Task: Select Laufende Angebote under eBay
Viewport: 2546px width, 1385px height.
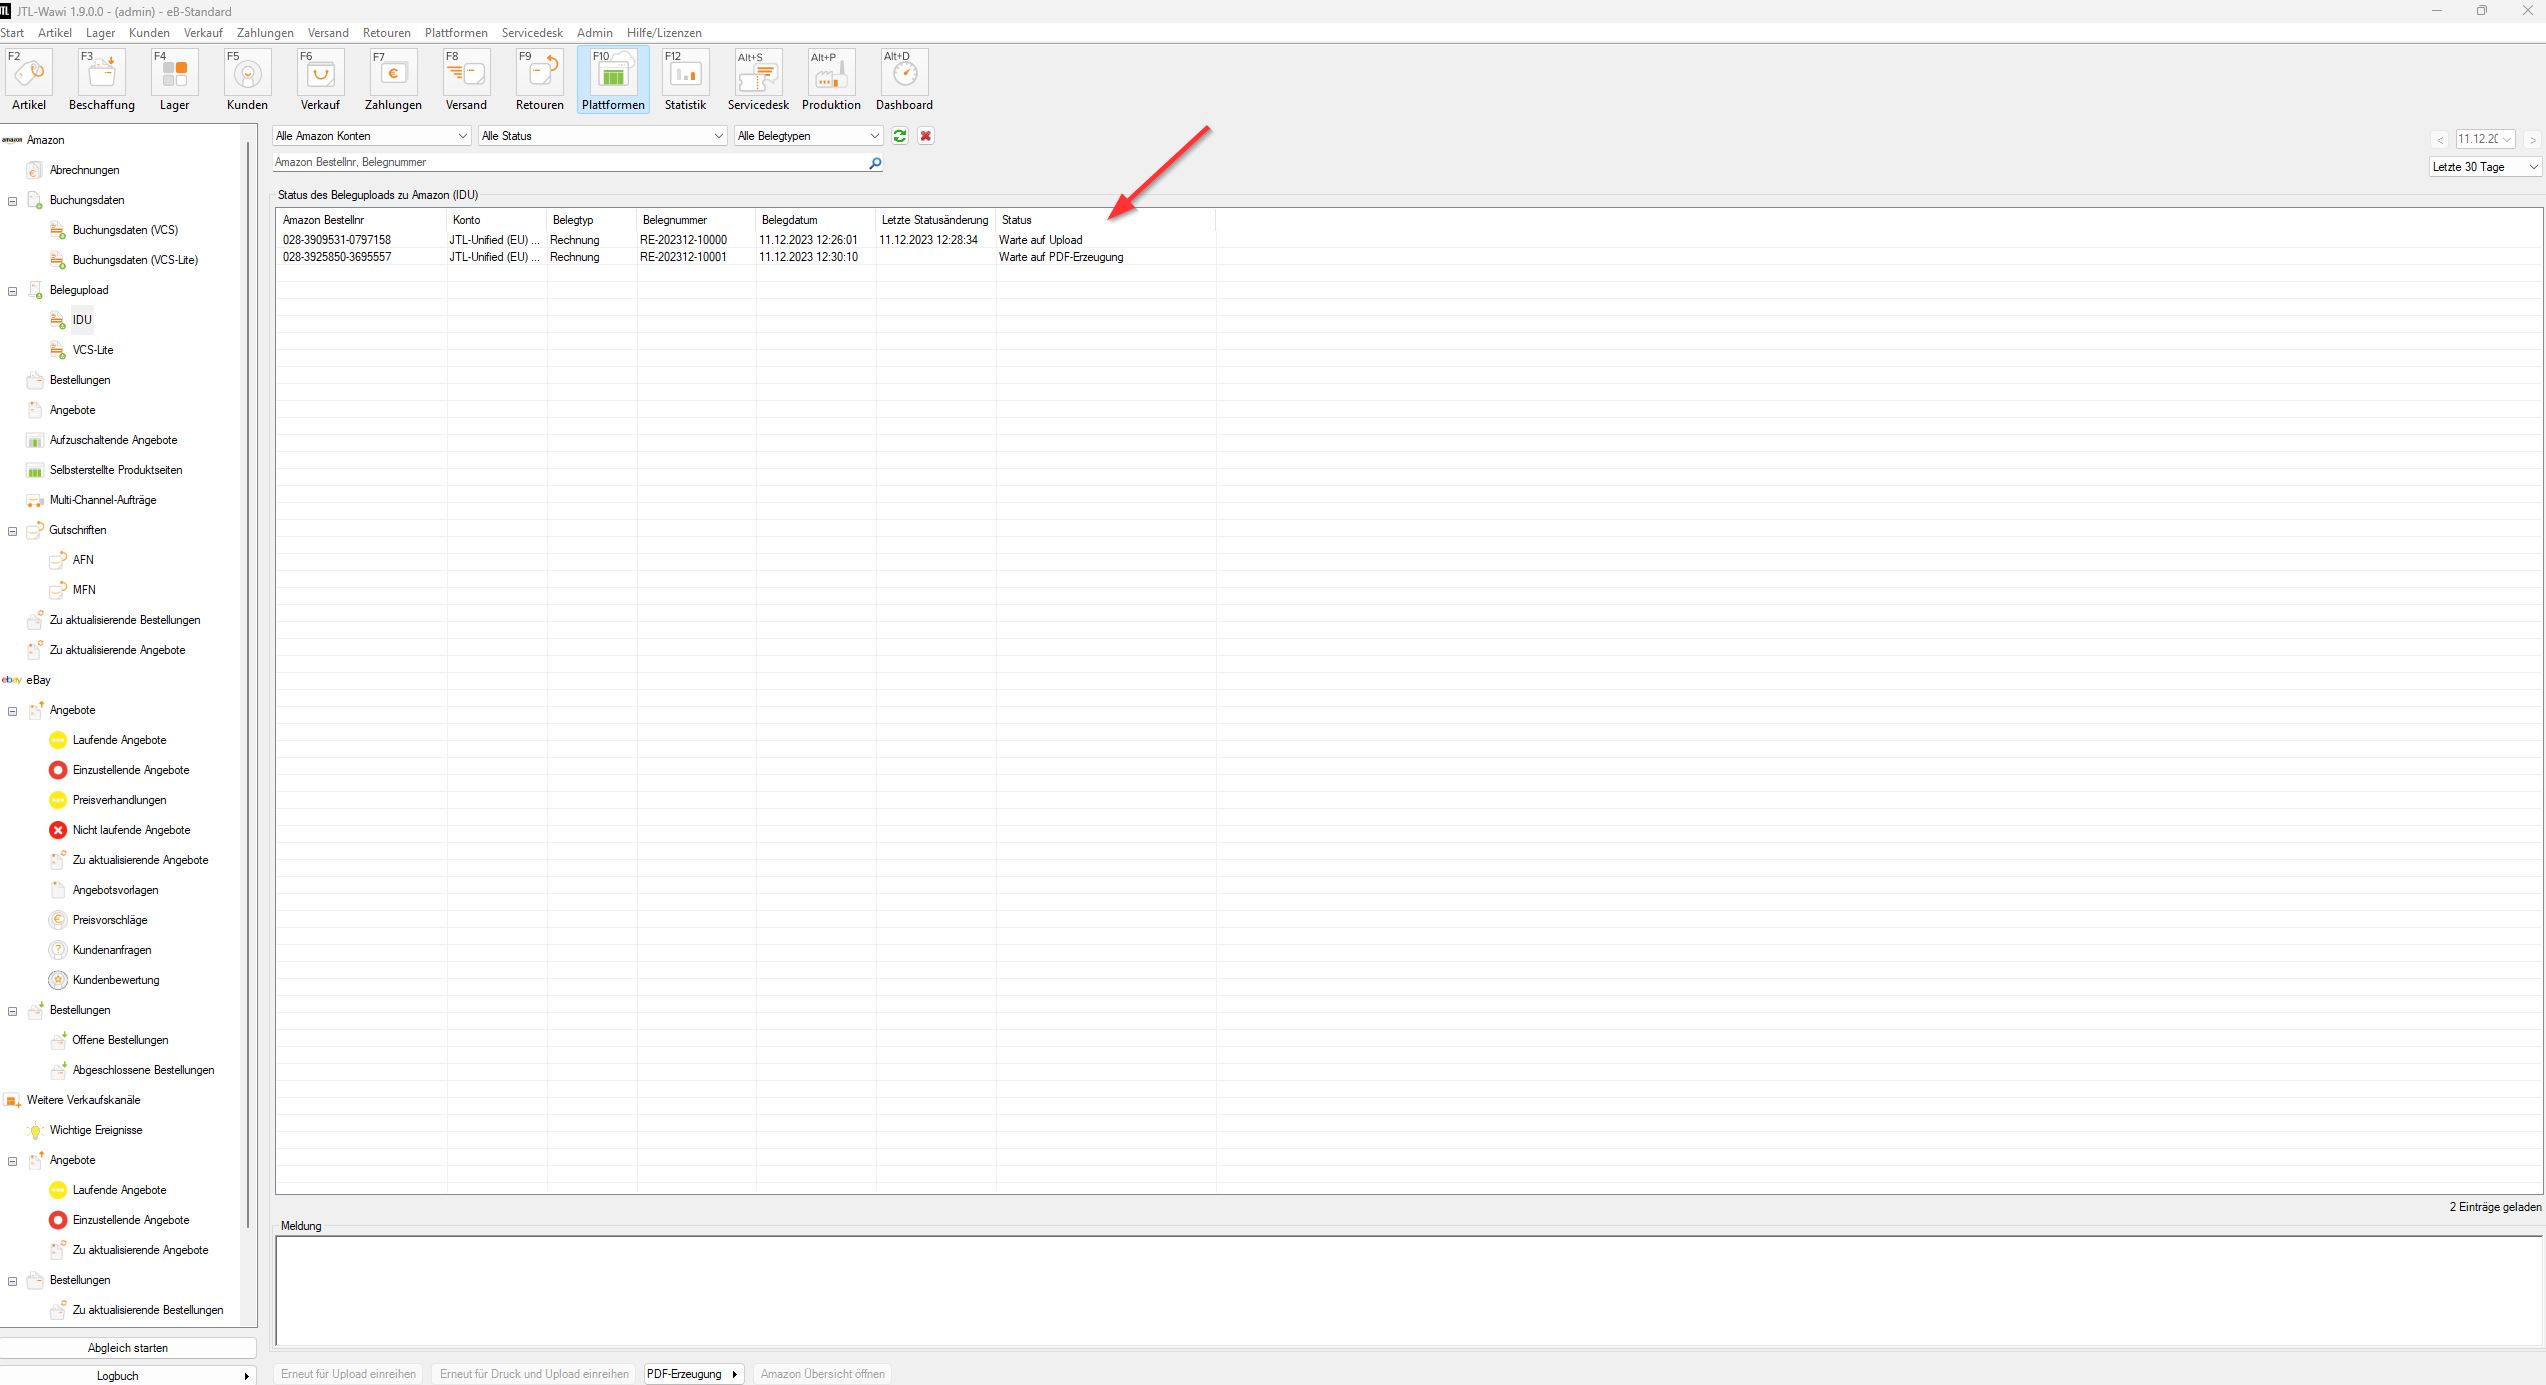Action: click(x=119, y=740)
